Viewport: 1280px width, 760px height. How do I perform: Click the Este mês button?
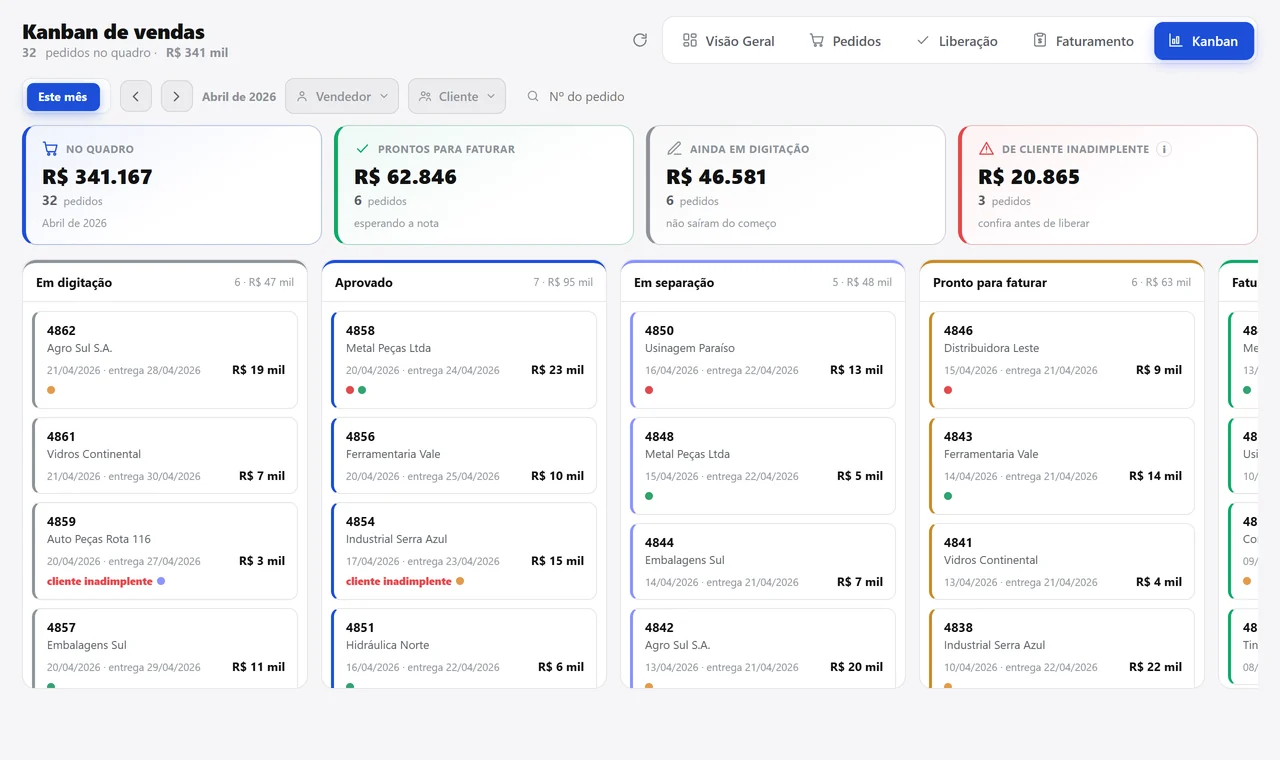63,97
